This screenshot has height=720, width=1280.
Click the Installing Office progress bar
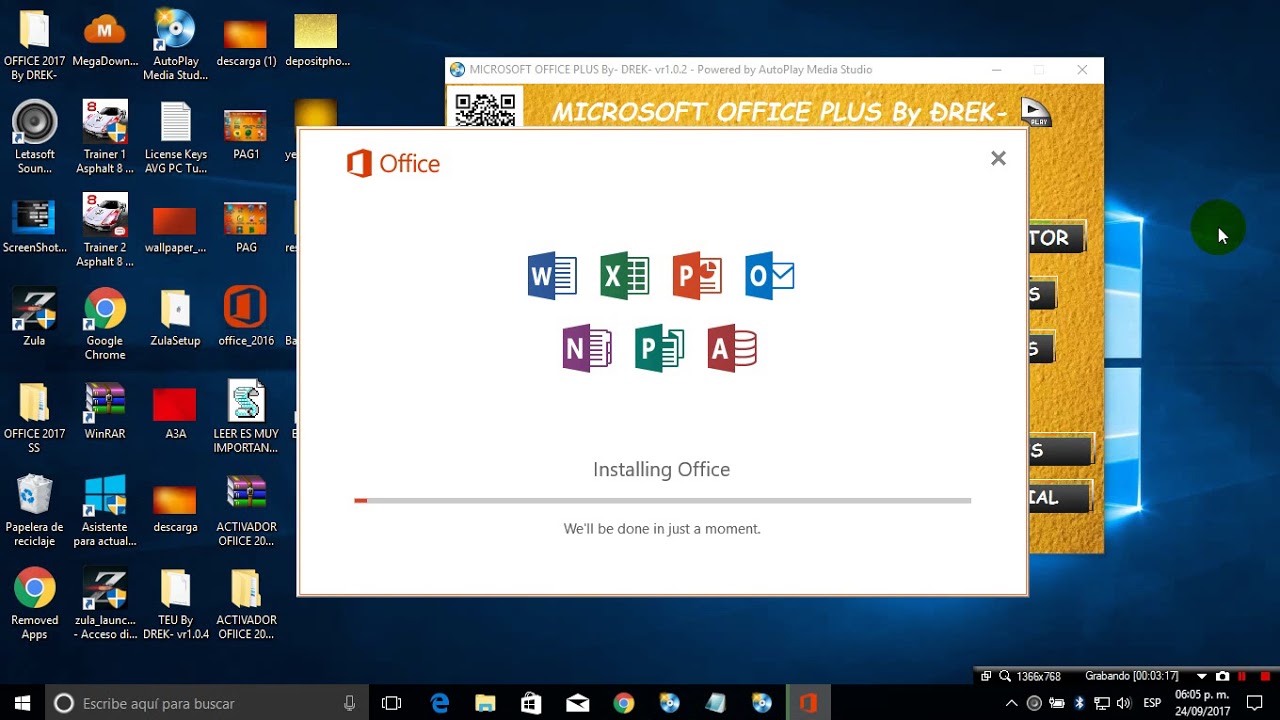point(662,500)
